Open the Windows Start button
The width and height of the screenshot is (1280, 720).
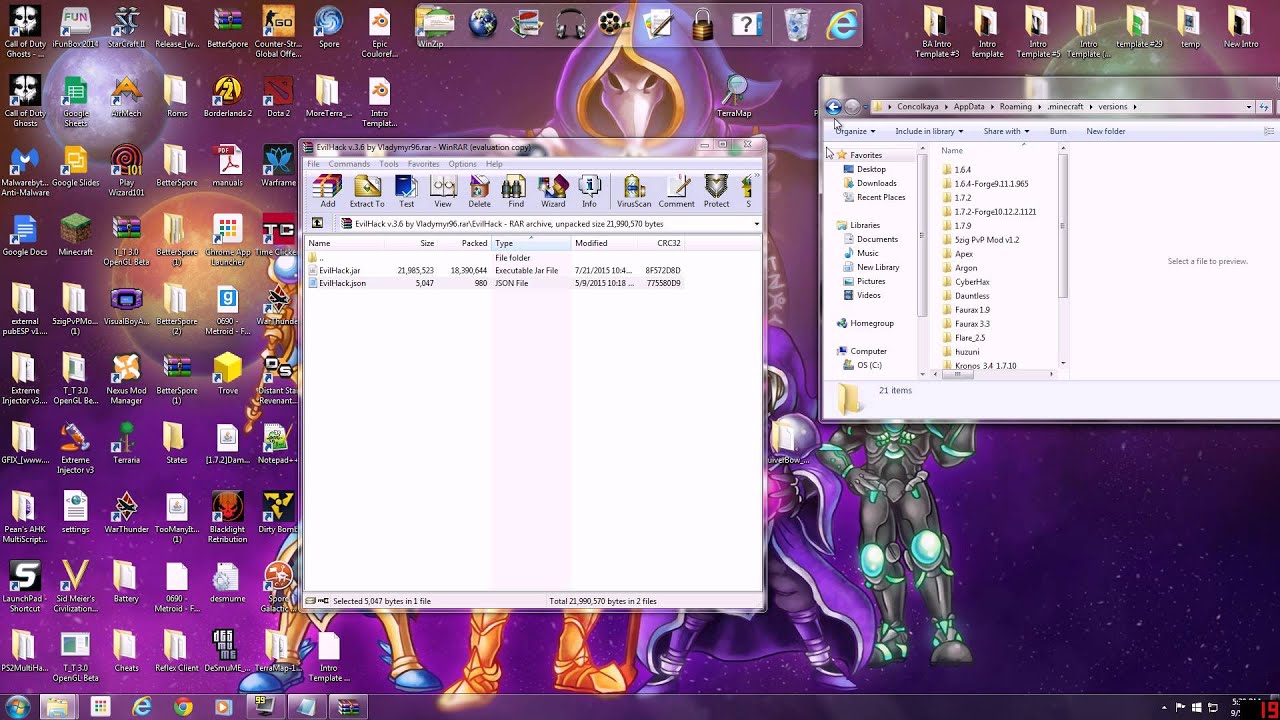17,707
